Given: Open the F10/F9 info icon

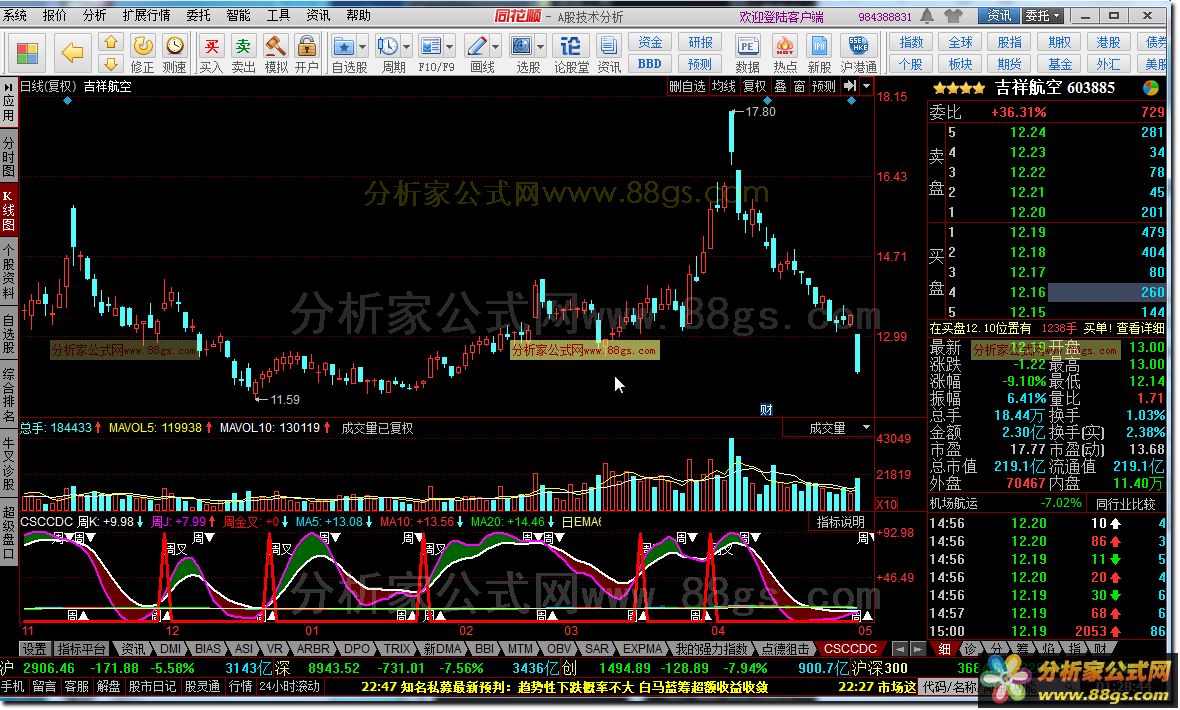Looking at the screenshot, I should (x=430, y=47).
